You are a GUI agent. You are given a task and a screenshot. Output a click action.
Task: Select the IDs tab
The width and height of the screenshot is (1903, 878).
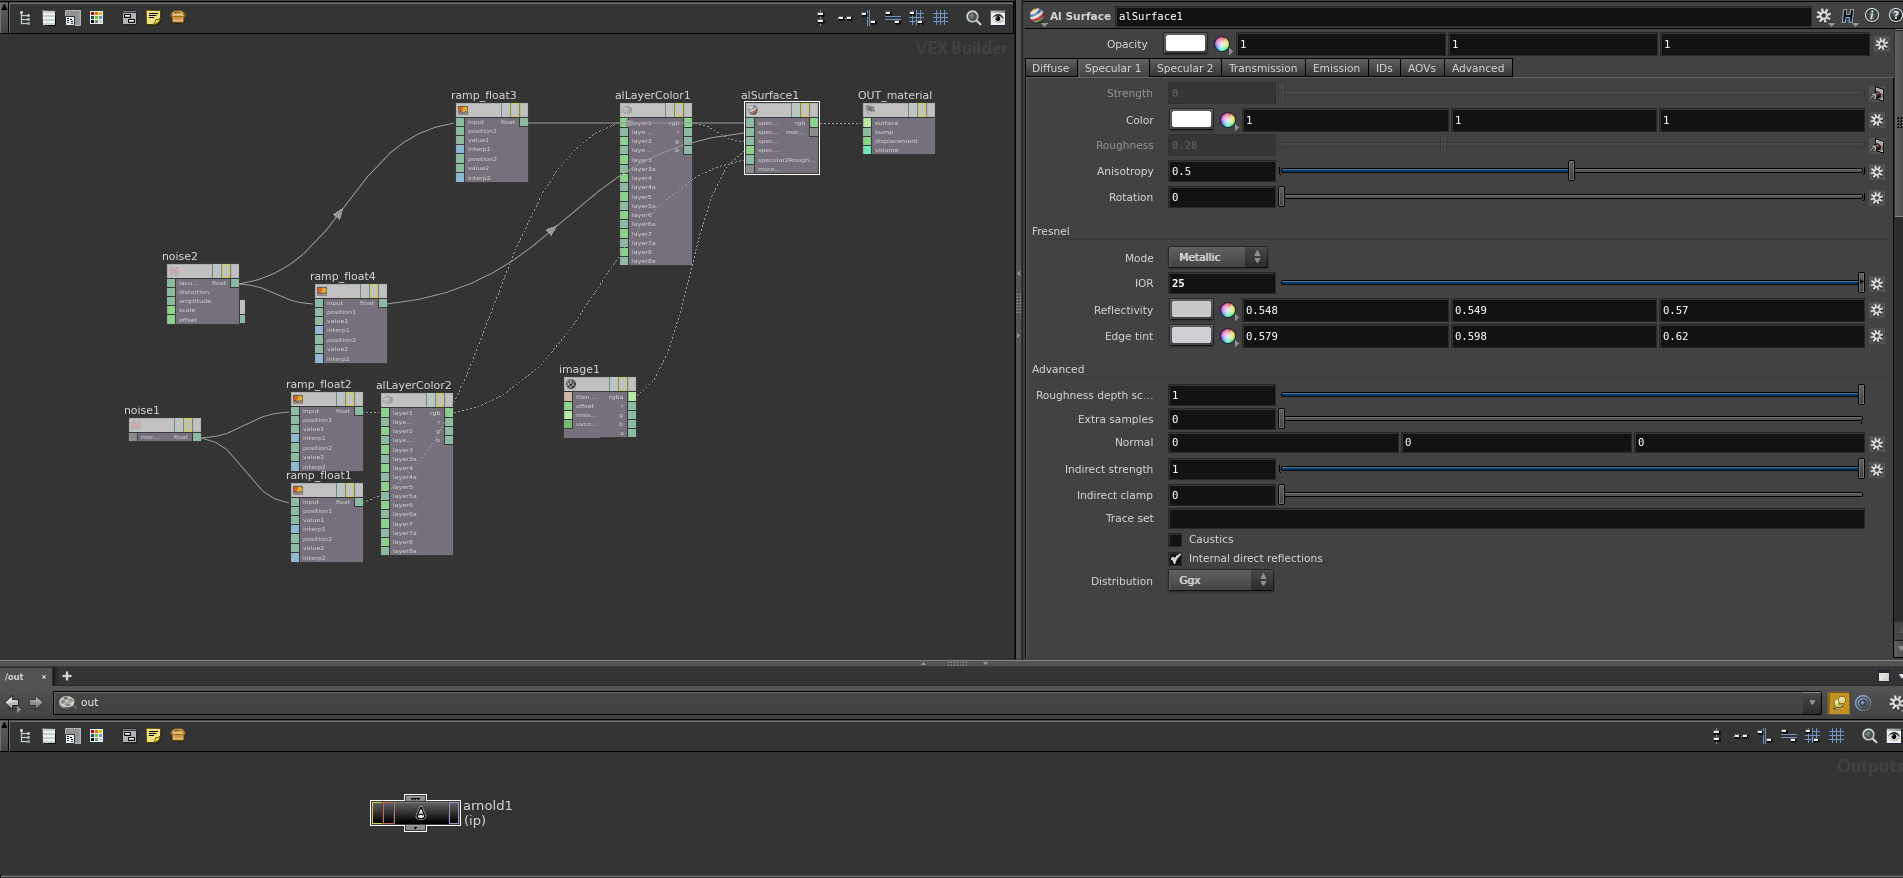coord(1383,68)
